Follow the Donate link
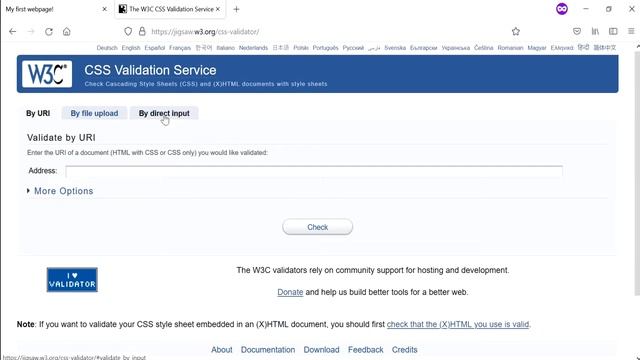Viewport: 640px width, 360px height. click(290, 292)
